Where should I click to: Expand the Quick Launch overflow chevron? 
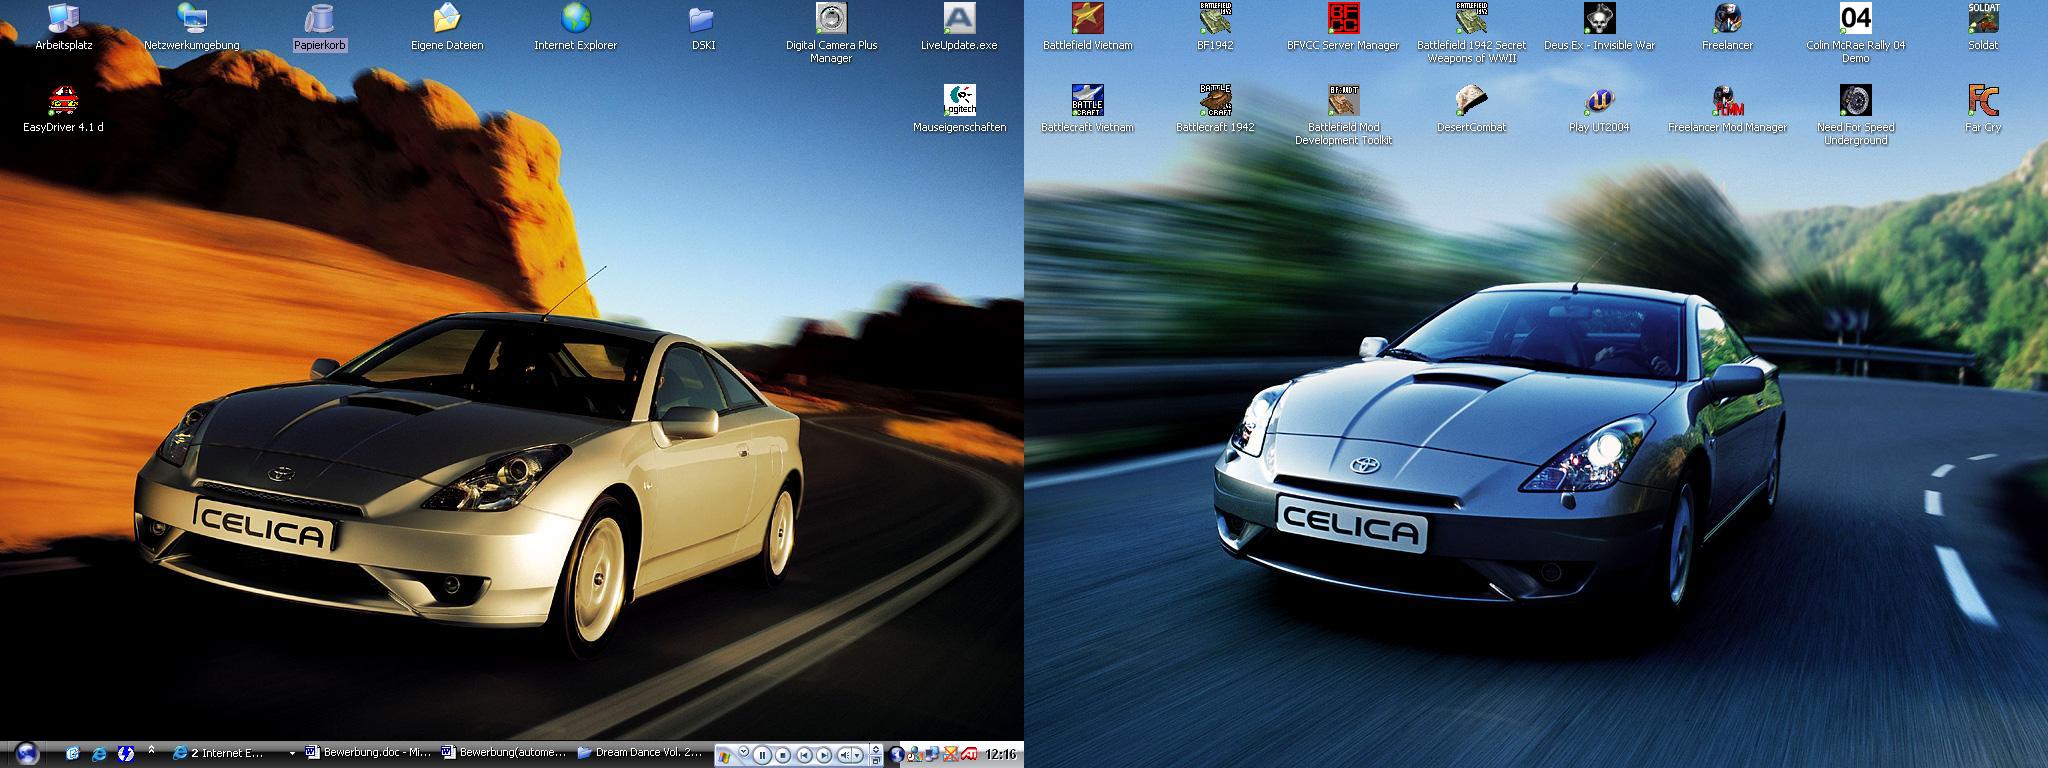[x=150, y=749]
